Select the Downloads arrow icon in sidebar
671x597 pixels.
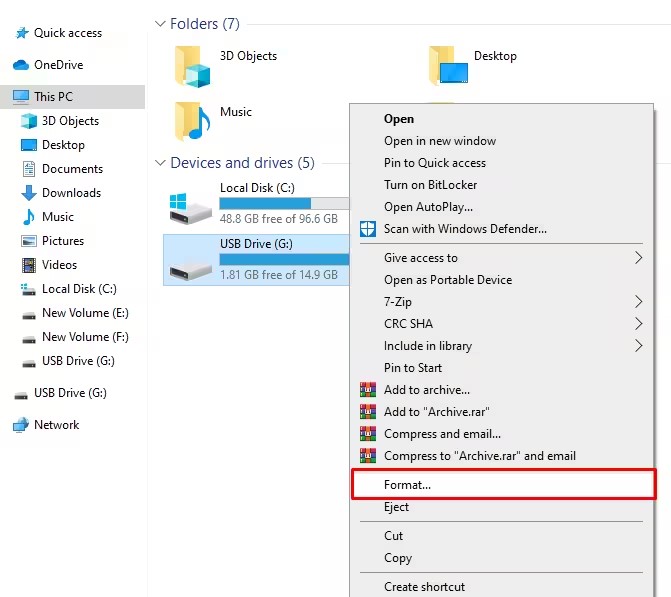[28, 193]
